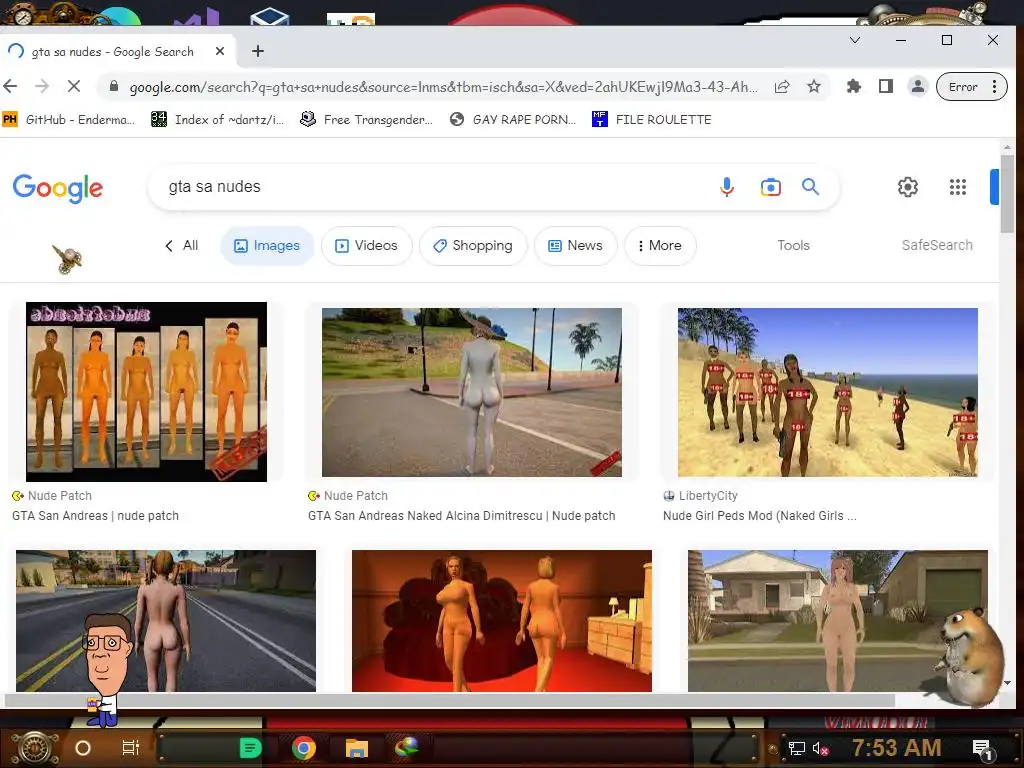Open the Alcina Dimitrescu result title

pyautogui.click(x=462, y=515)
